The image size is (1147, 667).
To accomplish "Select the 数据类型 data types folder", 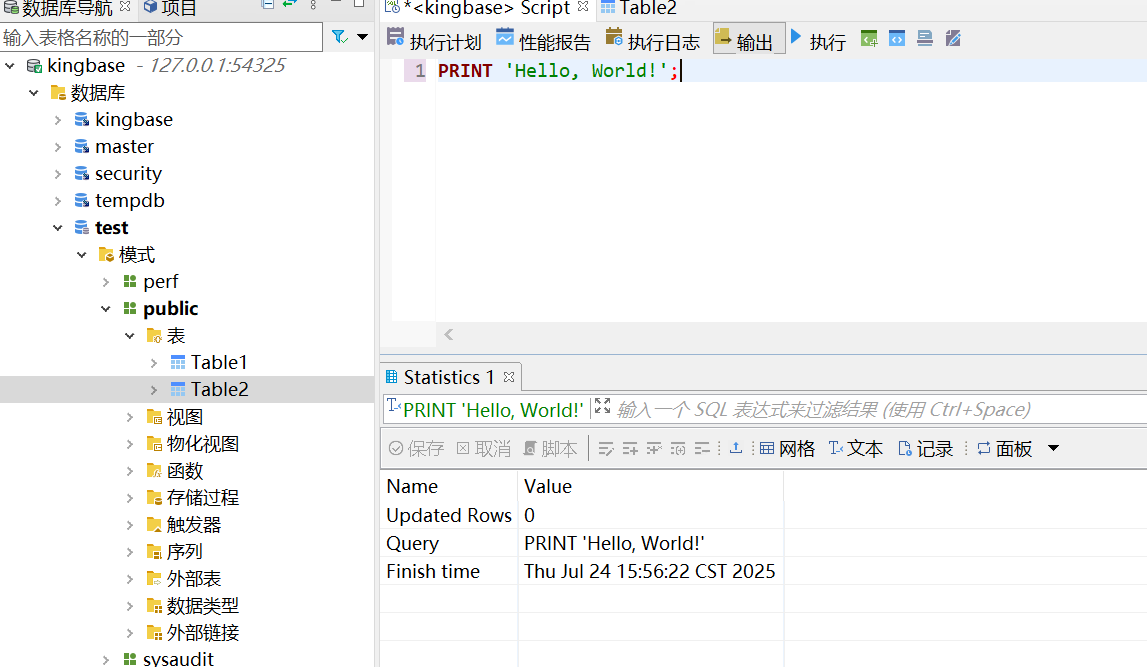I will coord(202,606).
